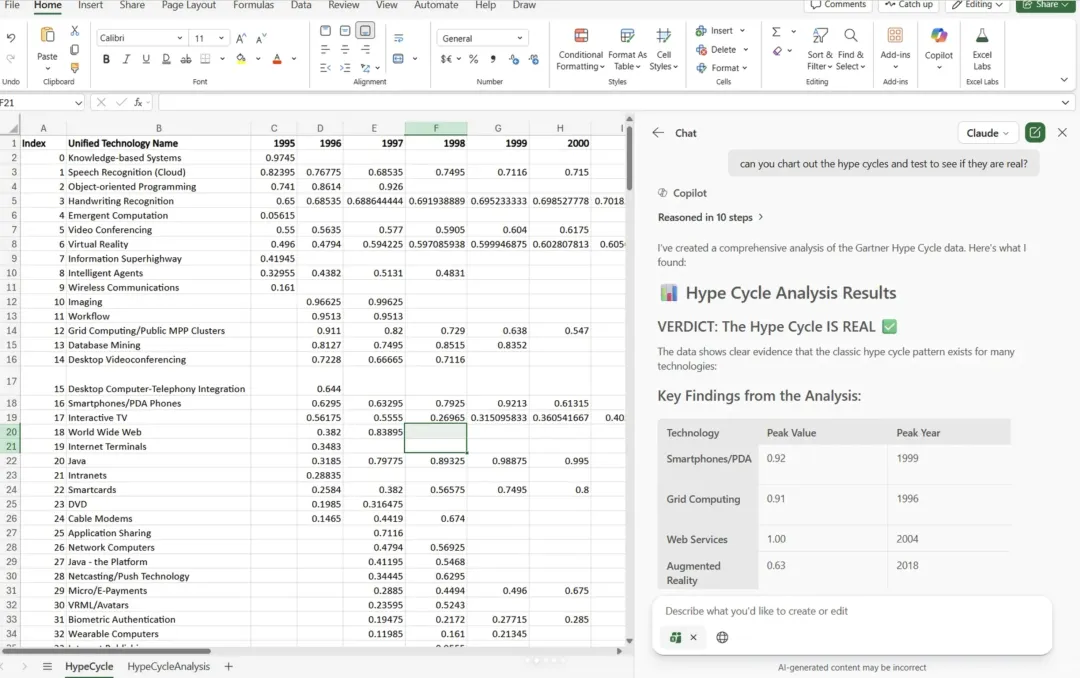
Task: Open the Data ribbon tab
Action: tap(301, 5)
